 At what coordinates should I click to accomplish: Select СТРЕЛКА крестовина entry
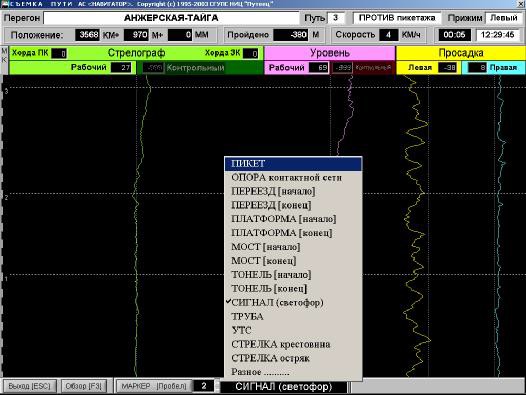tap(293, 344)
